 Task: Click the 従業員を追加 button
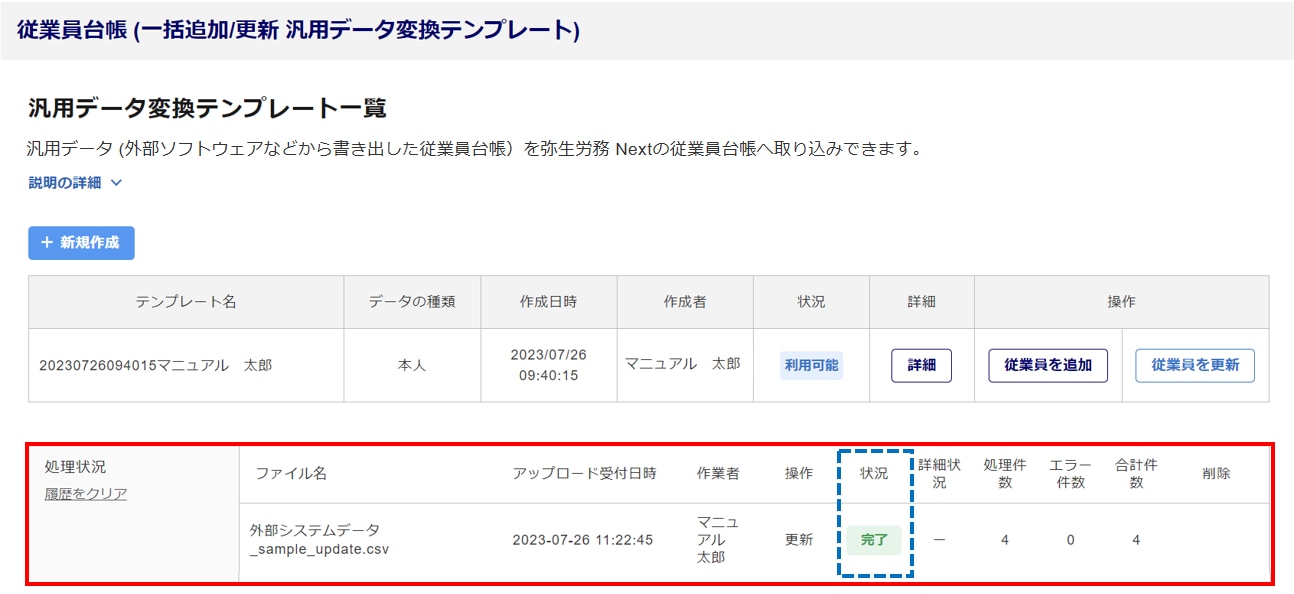point(1048,365)
